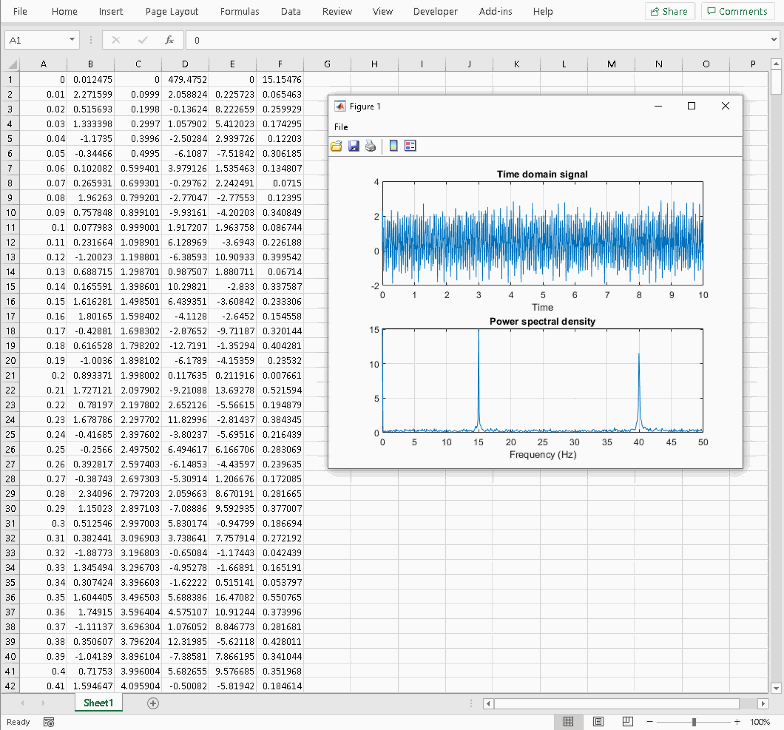Open the Formulas ribbon tab
This screenshot has width=784, height=730.
click(239, 11)
